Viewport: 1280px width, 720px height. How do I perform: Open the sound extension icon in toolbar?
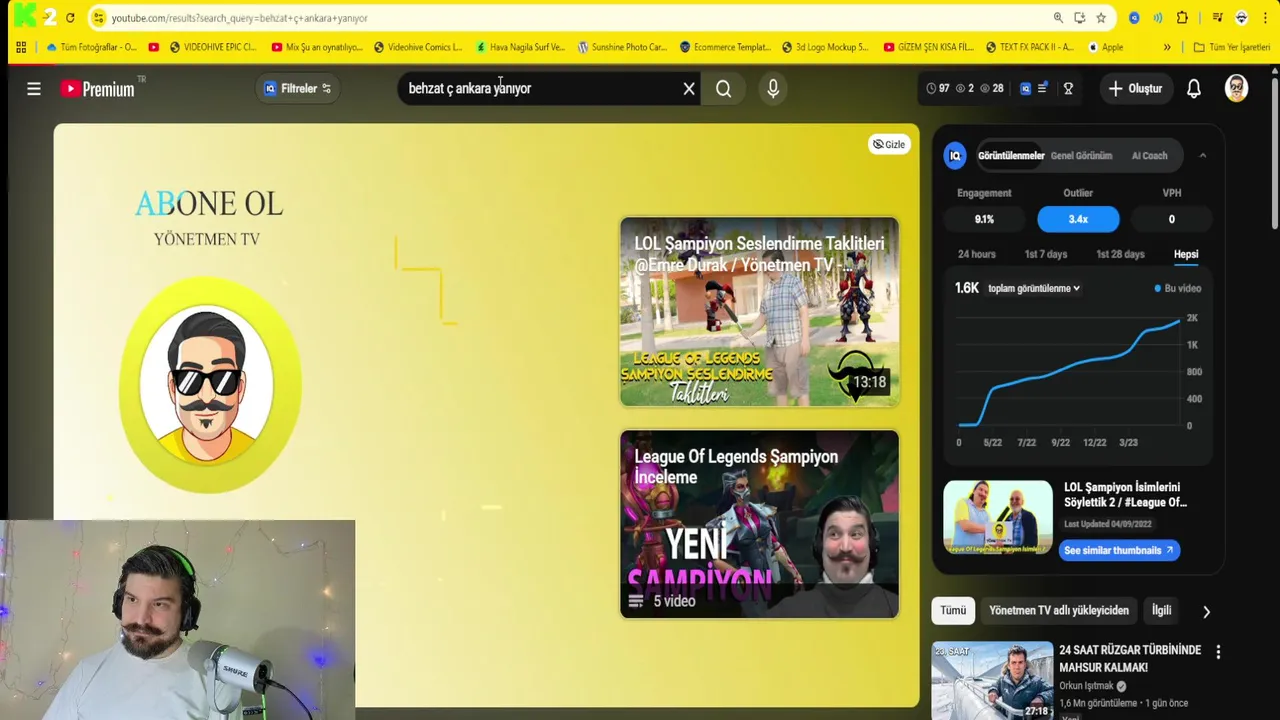1158,18
